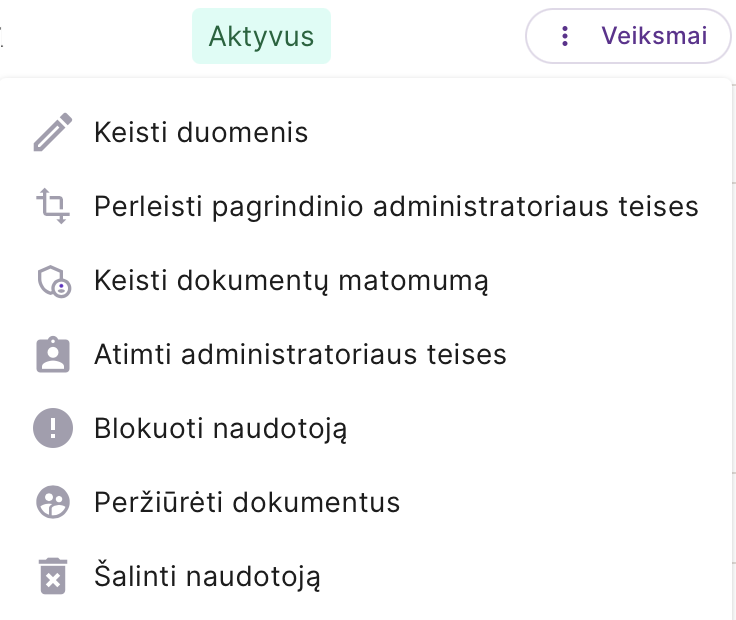736x620 pixels.
Task: Click the transfer arrows icon beside Perleisti
Action: pos(53,206)
